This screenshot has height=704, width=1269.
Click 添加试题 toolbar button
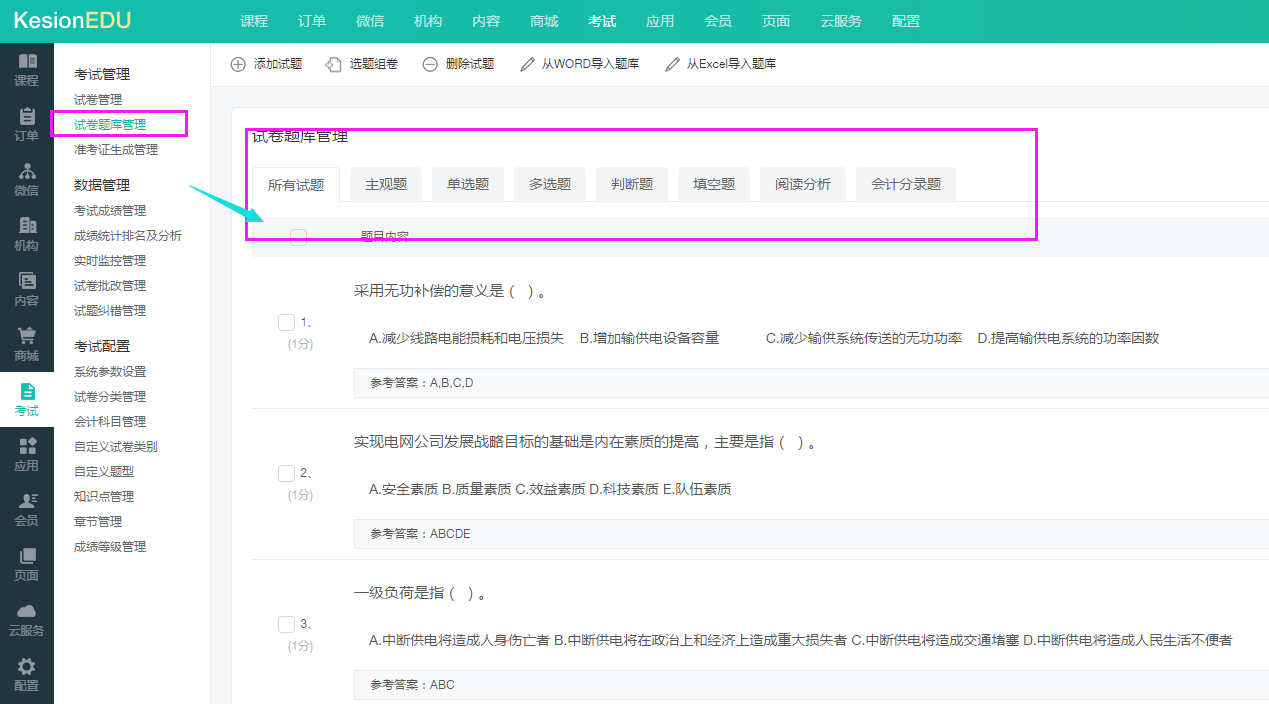coord(266,64)
